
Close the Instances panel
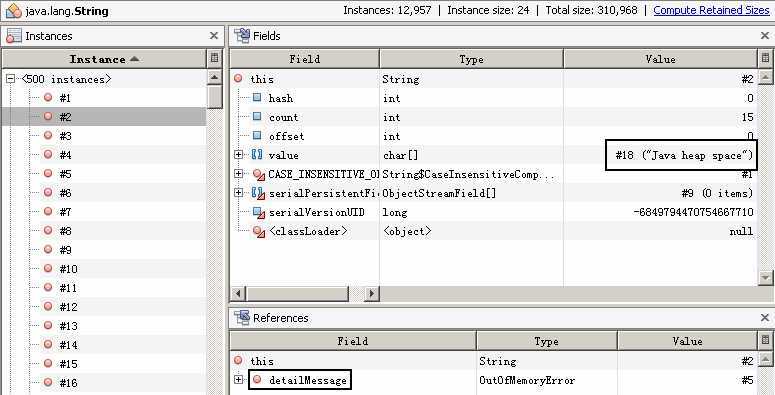214,36
